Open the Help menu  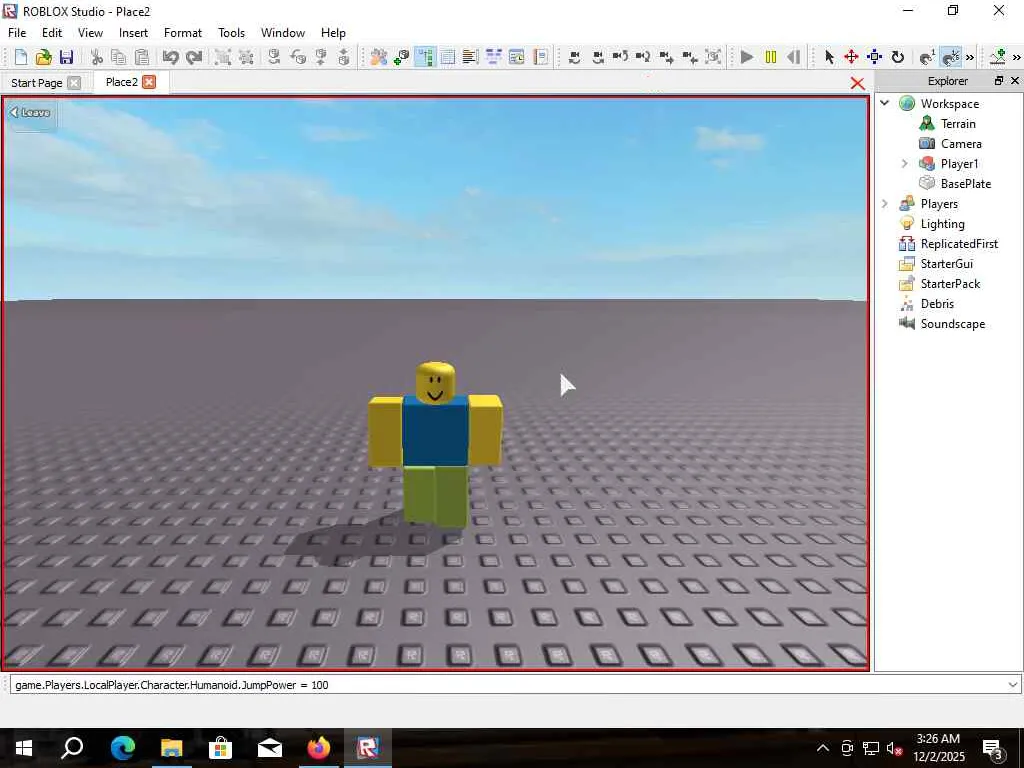coord(333,33)
